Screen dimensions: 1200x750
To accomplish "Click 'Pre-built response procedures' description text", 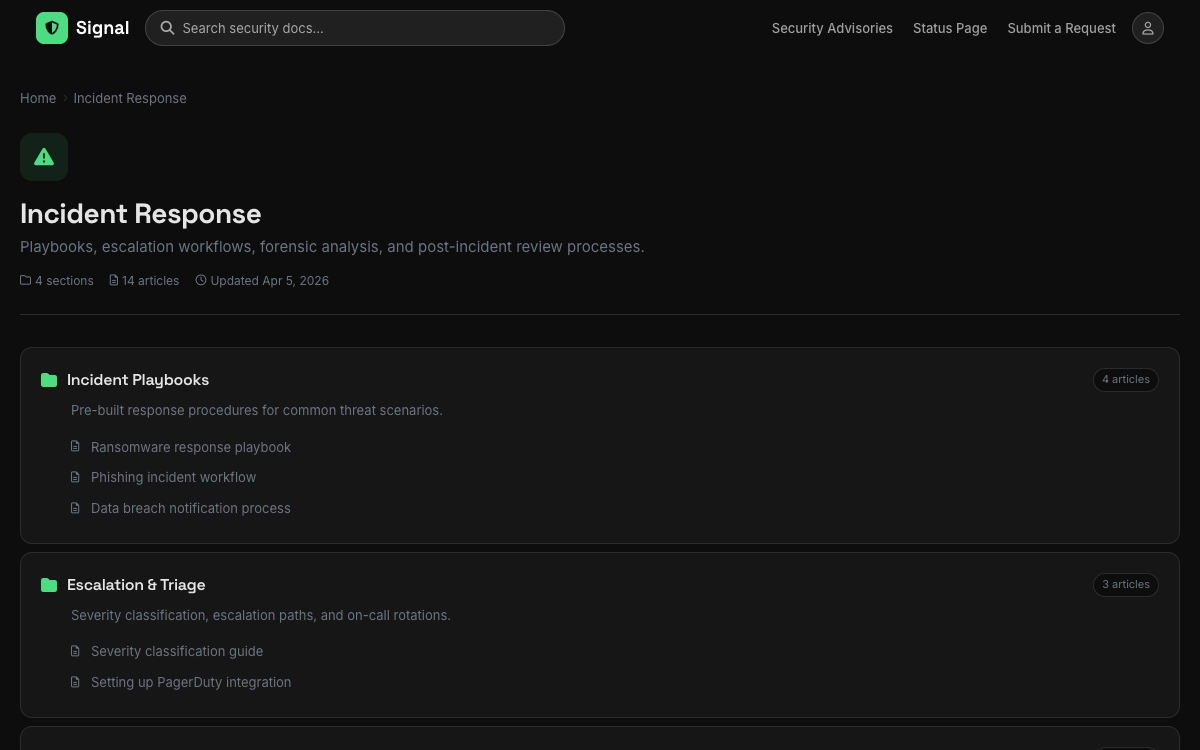I will [257, 410].
